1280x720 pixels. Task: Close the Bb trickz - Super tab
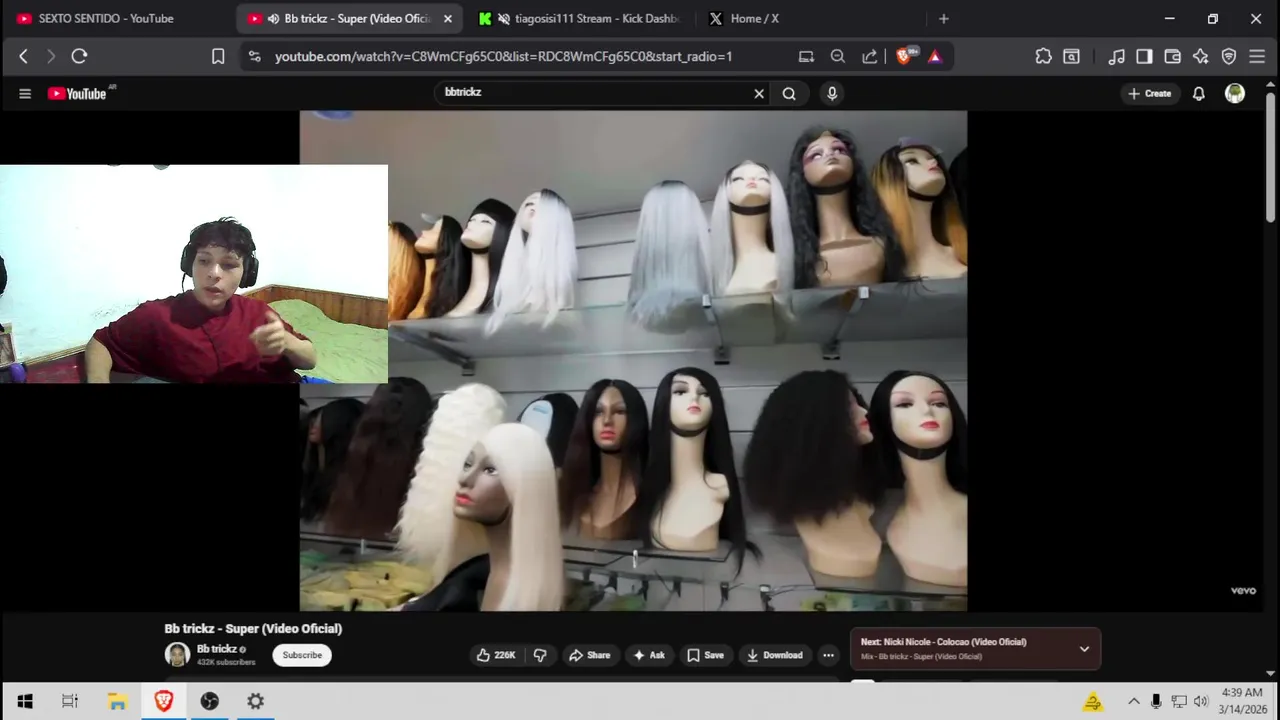[447, 18]
